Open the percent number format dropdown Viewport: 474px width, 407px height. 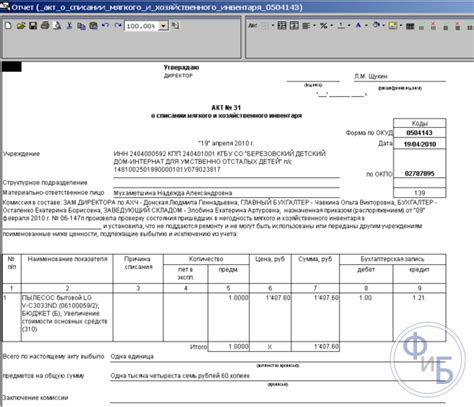332,26
